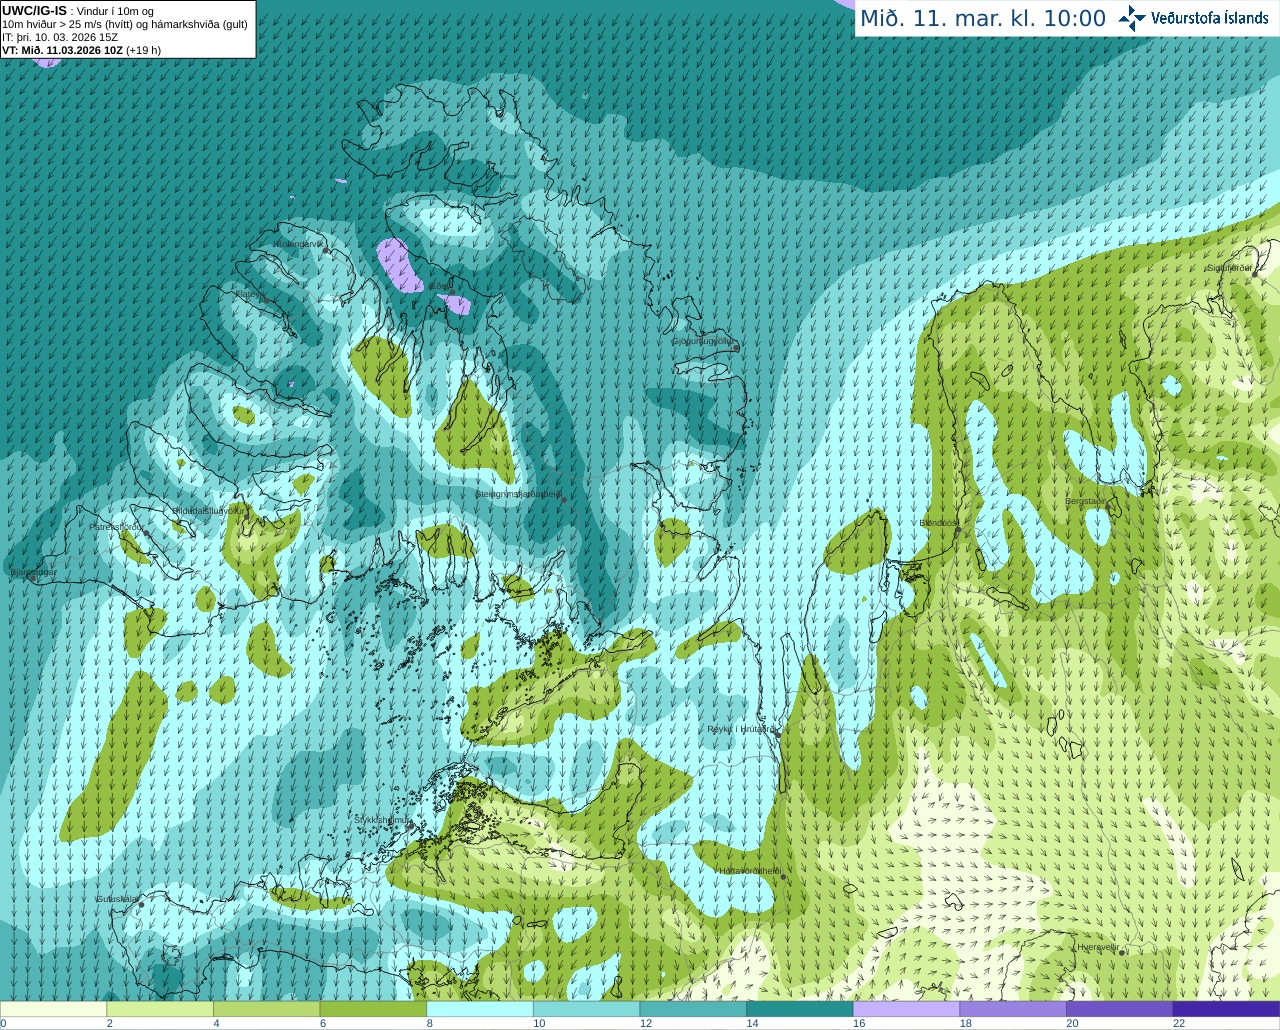The width and height of the screenshot is (1280, 1030).
Task: Click the Steingrímsfjarðarheiði station label
Action: pos(518,494)
